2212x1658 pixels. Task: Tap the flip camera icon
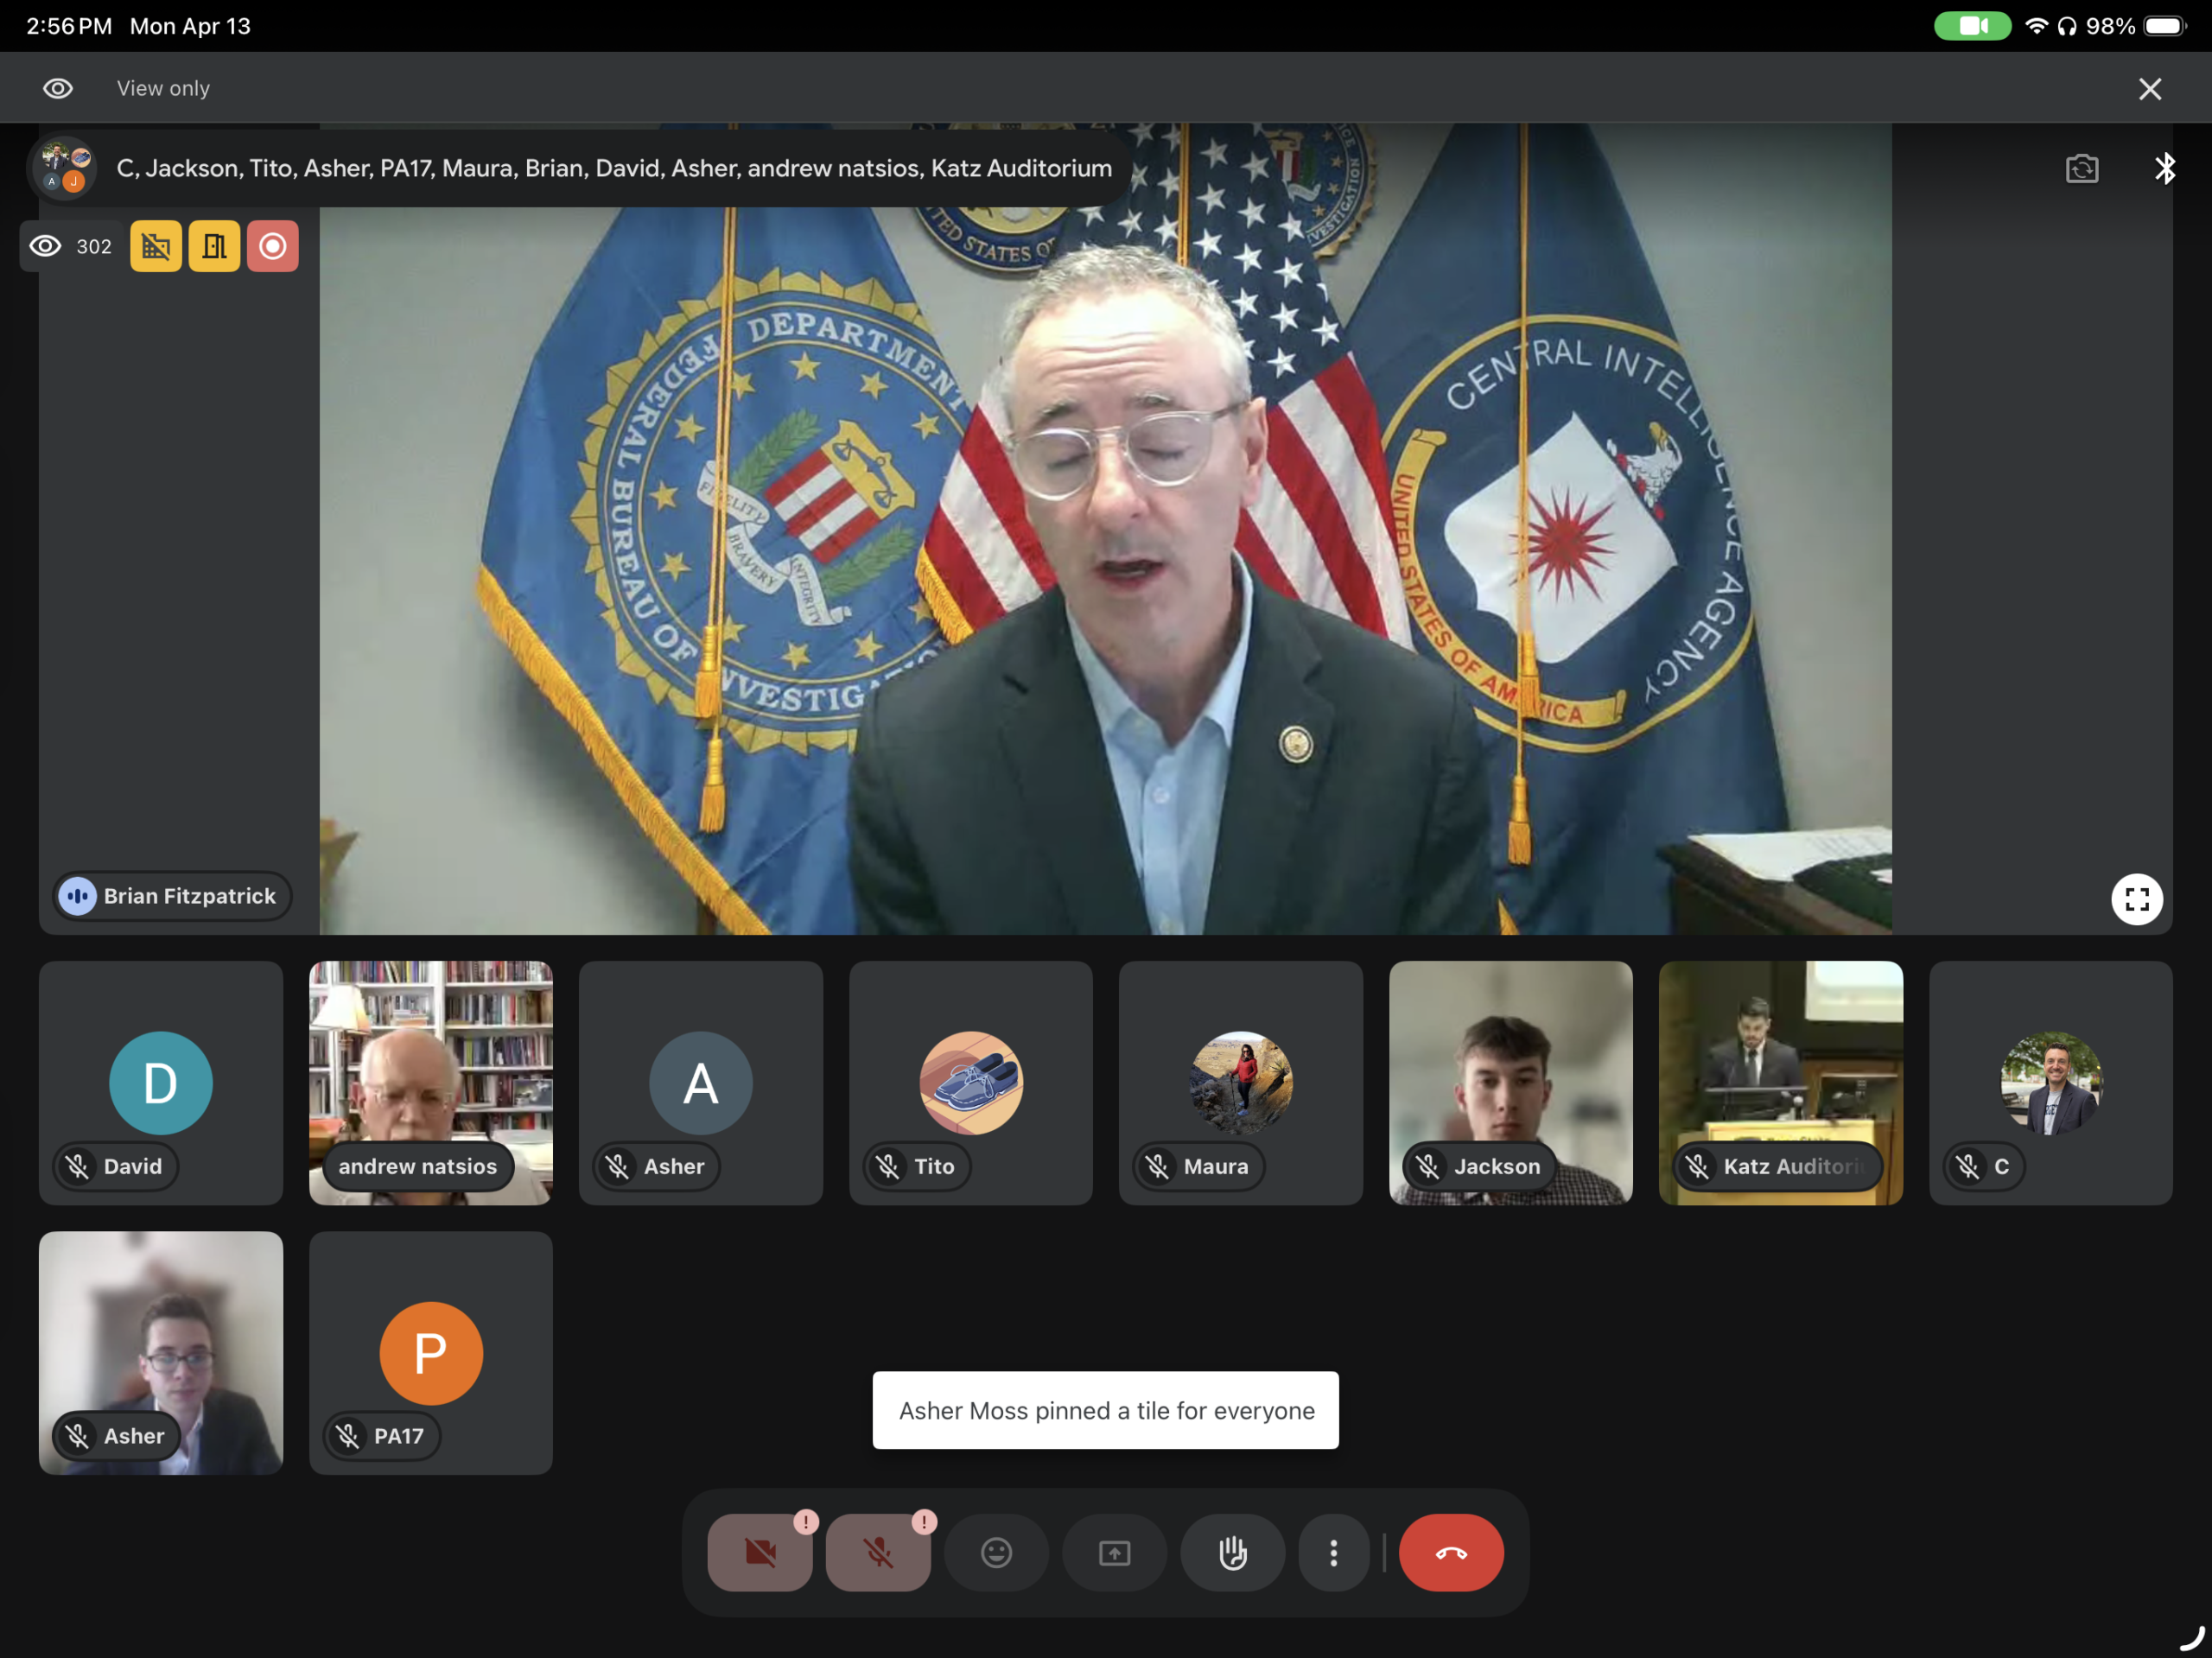tap(2081, 168)
